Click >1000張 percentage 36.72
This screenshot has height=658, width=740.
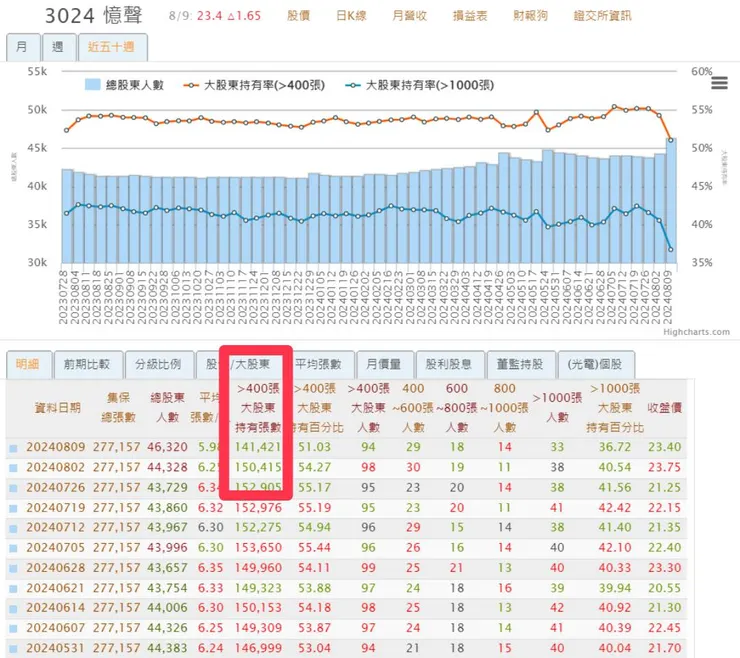coord(615,447)
